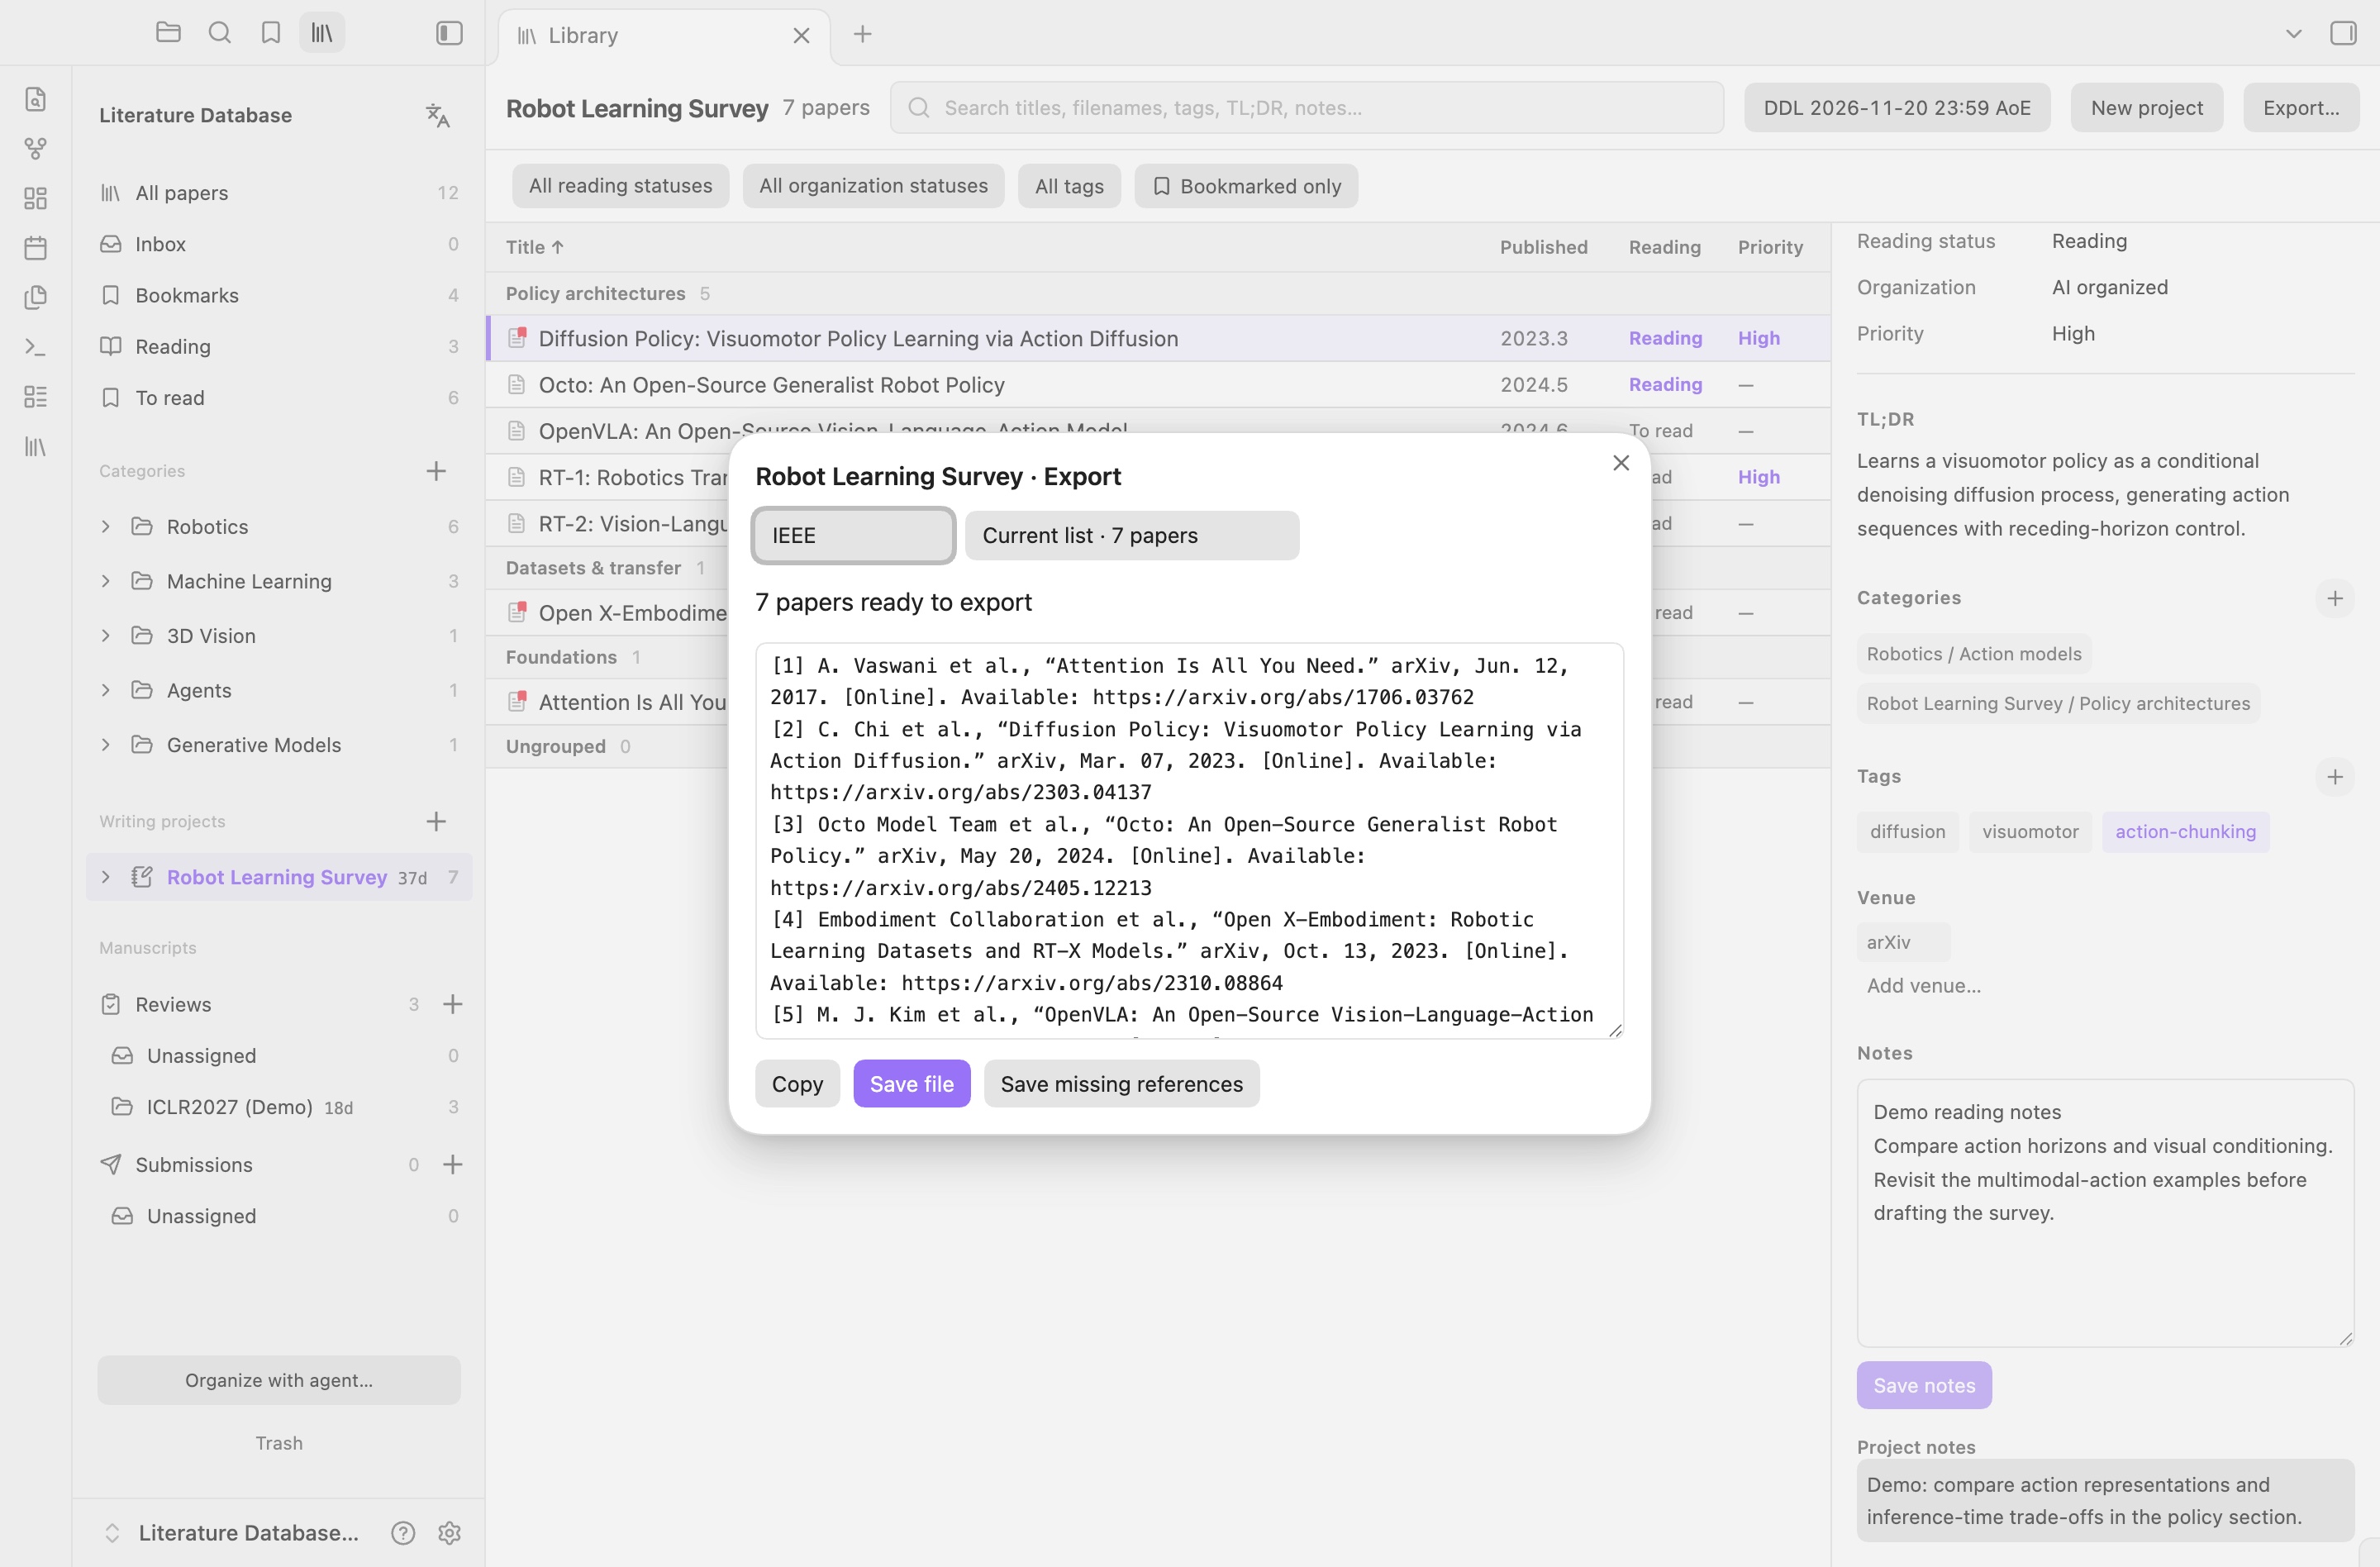Open the Current list · 7 papers dropdown
This screenshot has width=2380, height=1567.
pyautogui.click(x=1132, y=535)
